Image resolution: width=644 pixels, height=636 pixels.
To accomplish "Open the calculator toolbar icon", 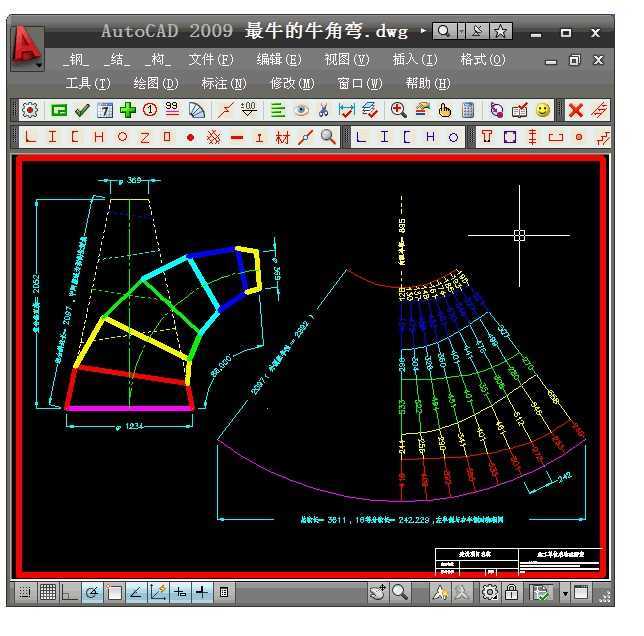I will click(468, 110).
